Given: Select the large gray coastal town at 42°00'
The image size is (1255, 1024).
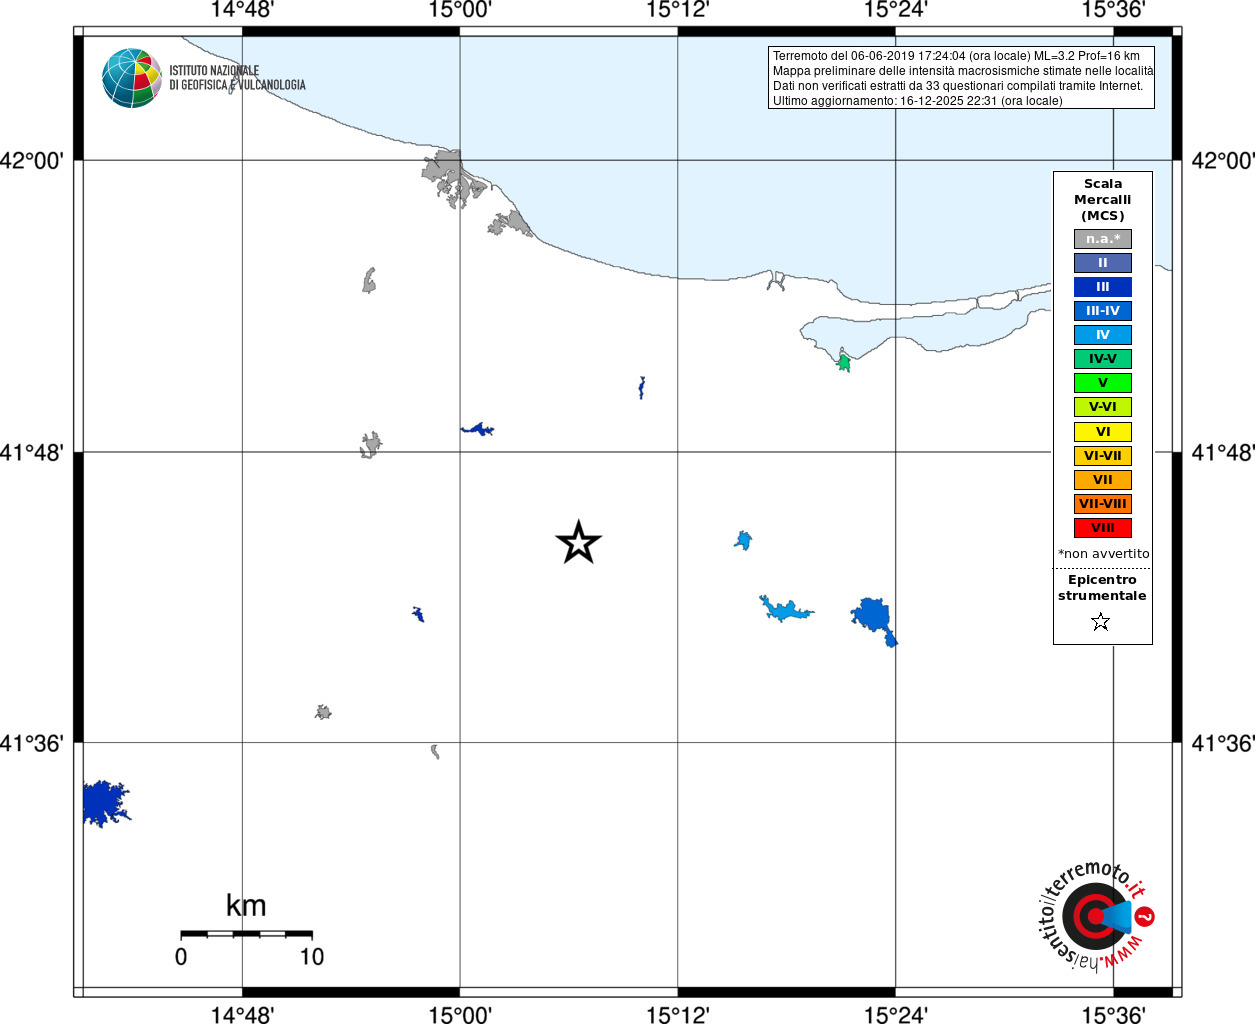Looking at the screenshot, I should click(x=453, y=180).
